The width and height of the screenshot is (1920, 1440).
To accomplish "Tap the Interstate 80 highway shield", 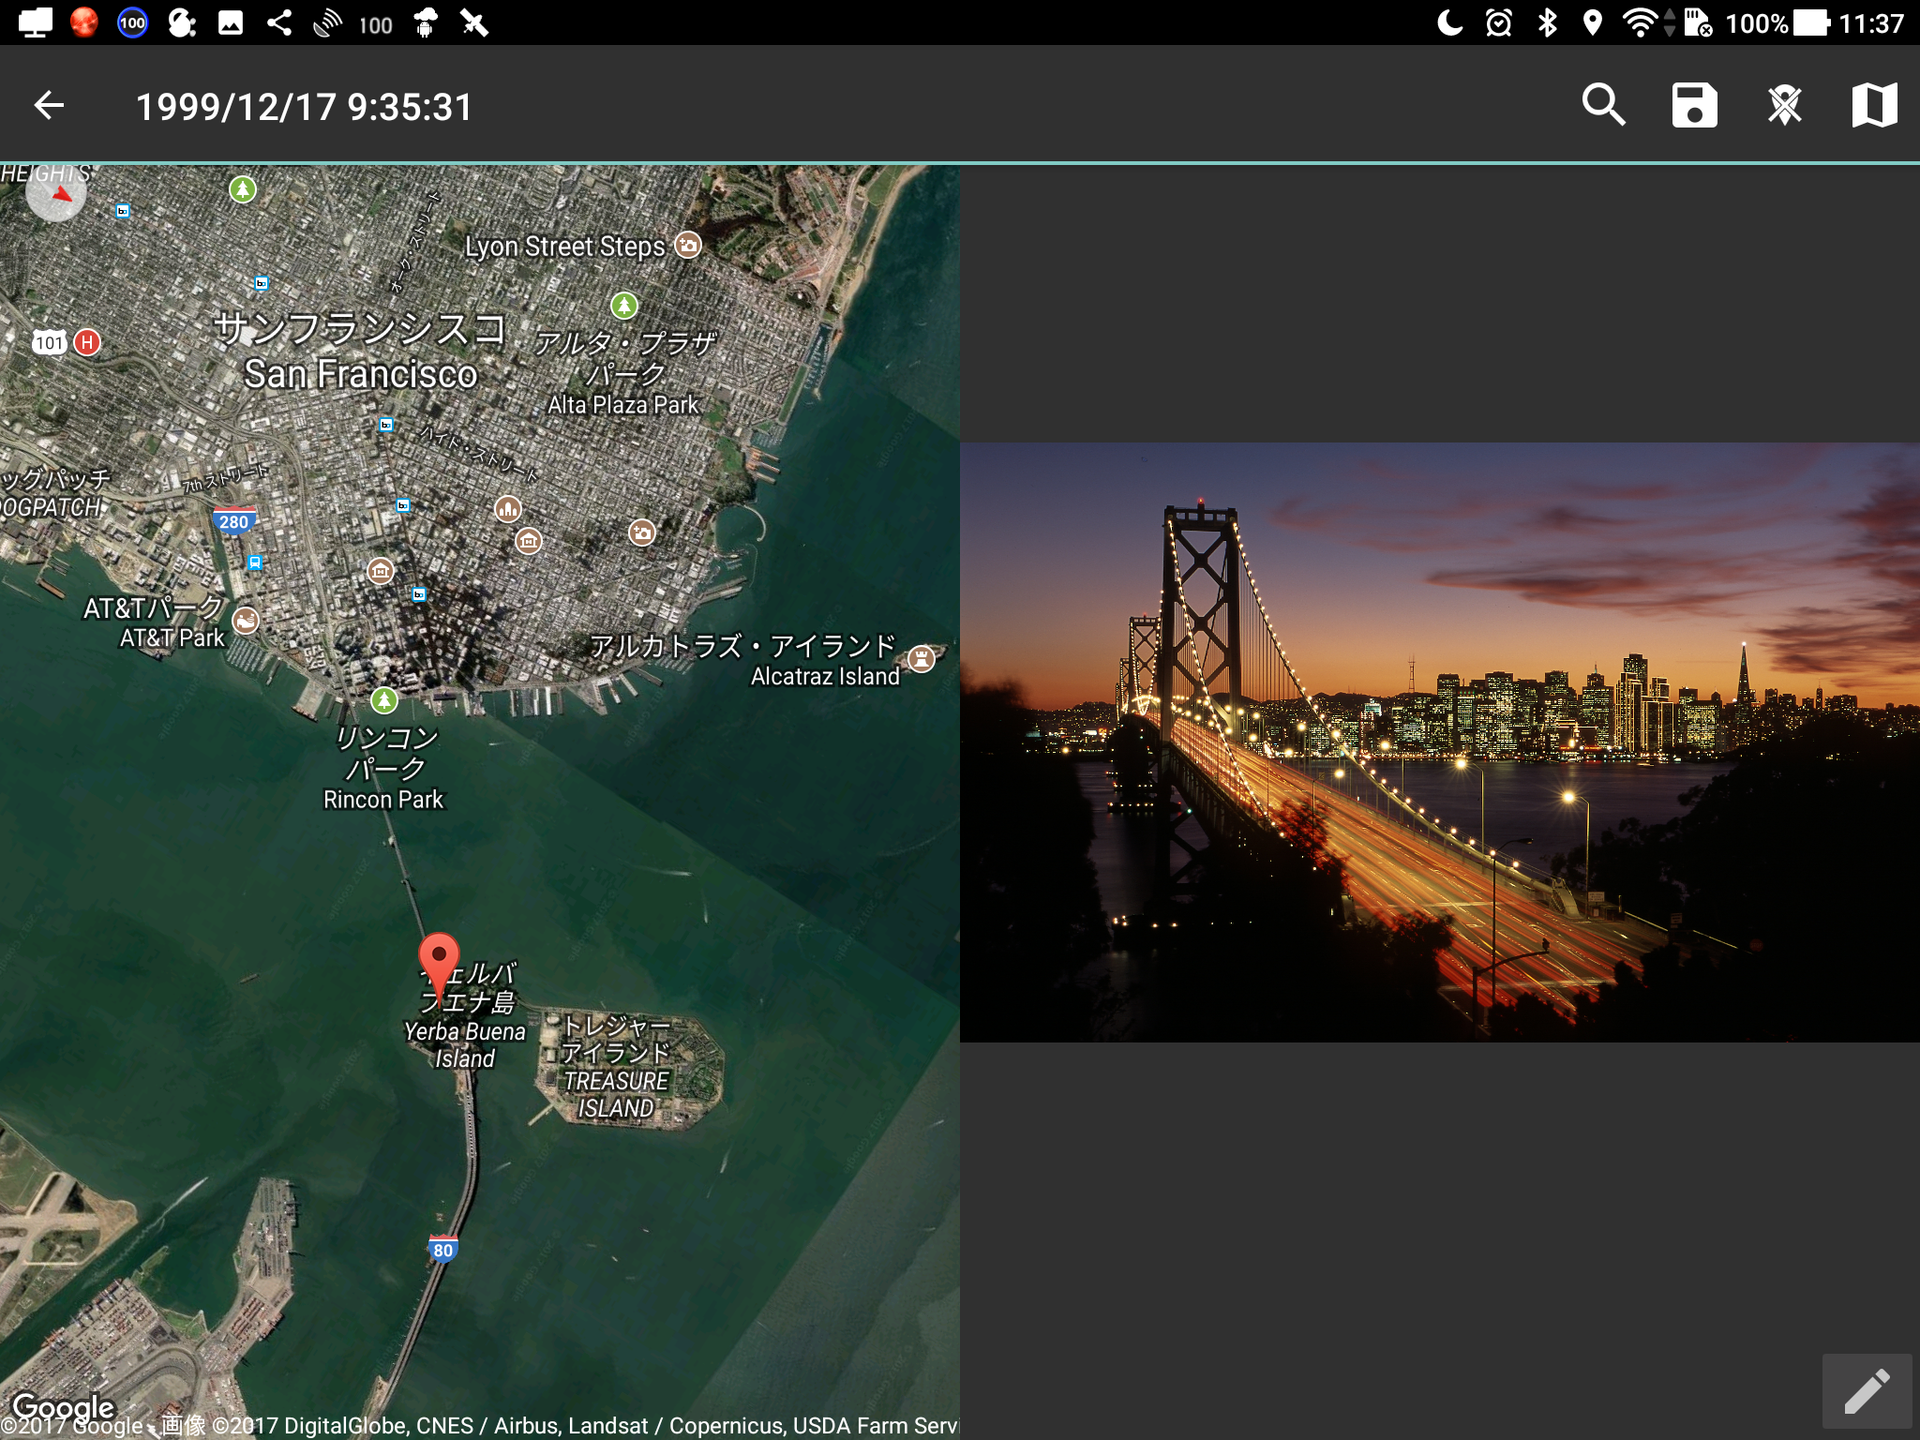I will pyautogui.click(x=442, y=1249).
